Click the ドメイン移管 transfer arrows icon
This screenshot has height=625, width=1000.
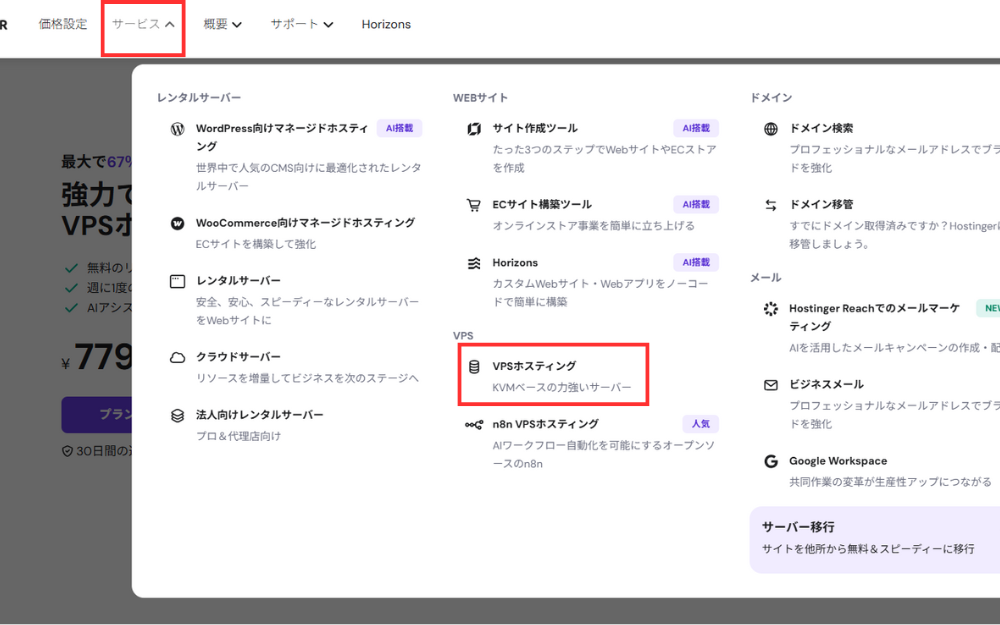click(771, 205)
